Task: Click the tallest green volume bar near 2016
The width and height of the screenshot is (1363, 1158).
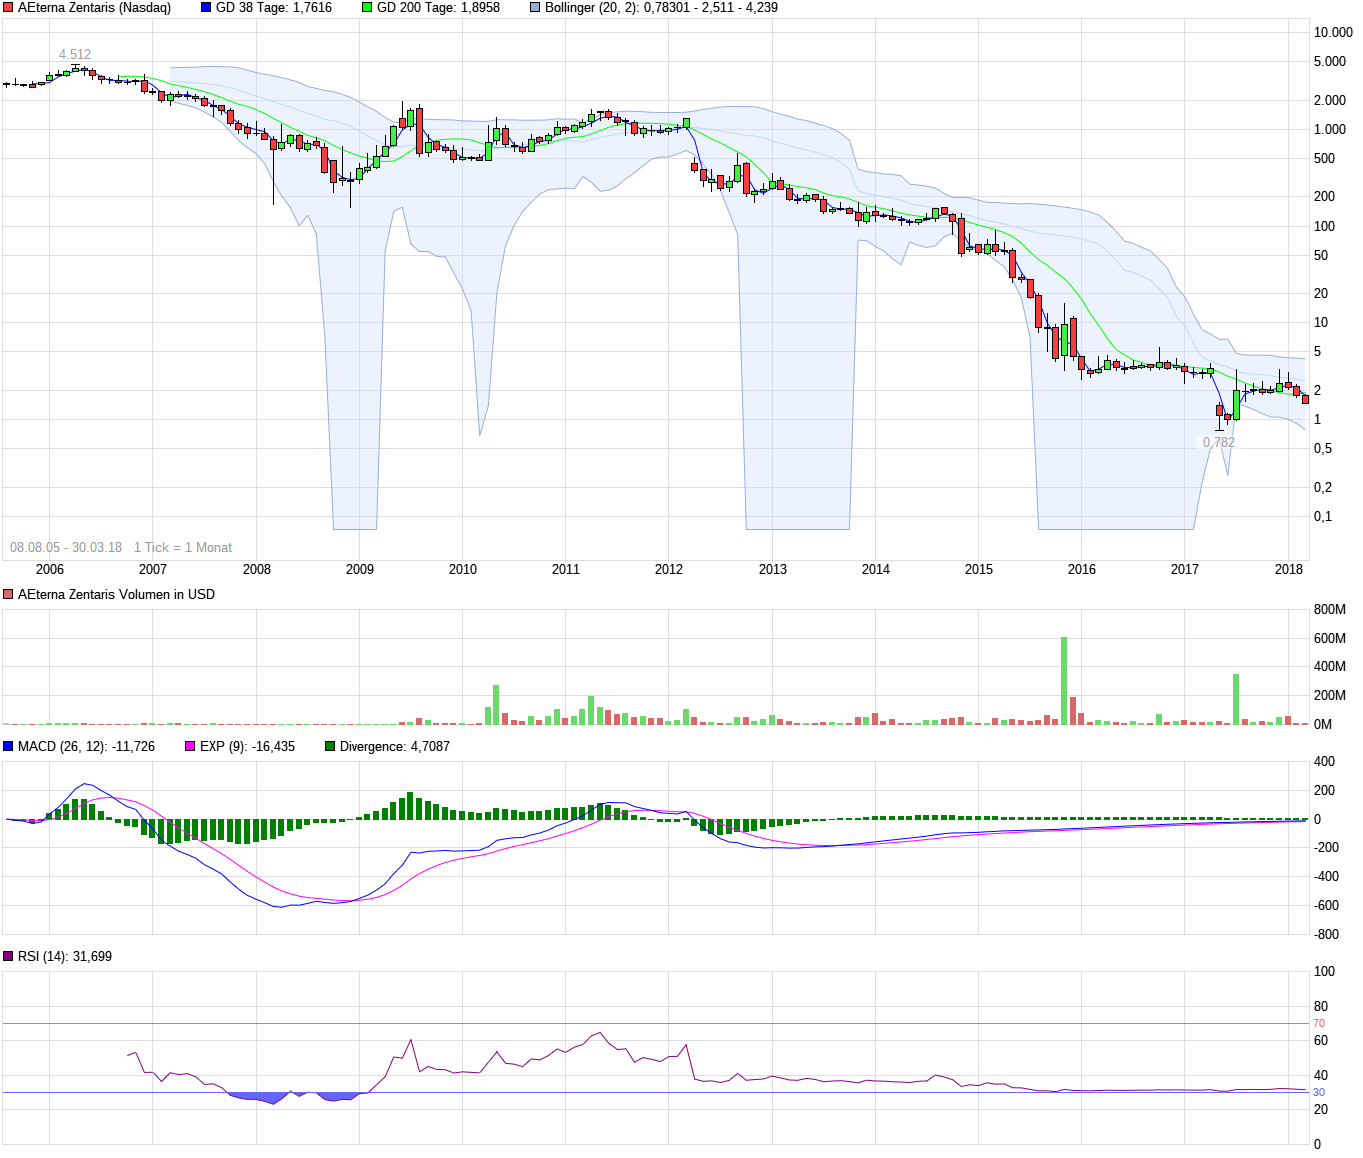Action: 1064,681
